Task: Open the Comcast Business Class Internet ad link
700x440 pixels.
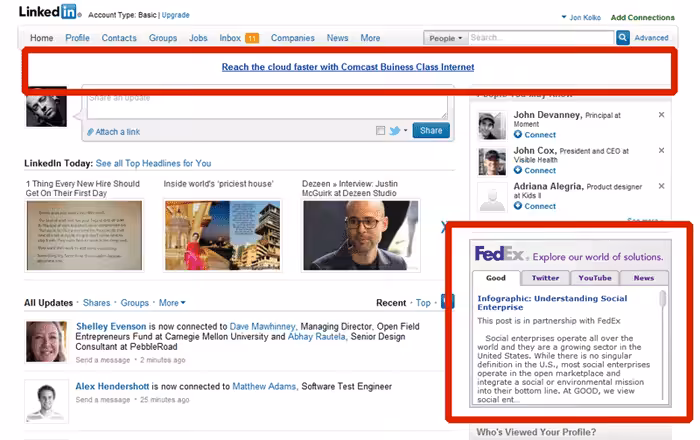Action: click(x=348, y=67)
